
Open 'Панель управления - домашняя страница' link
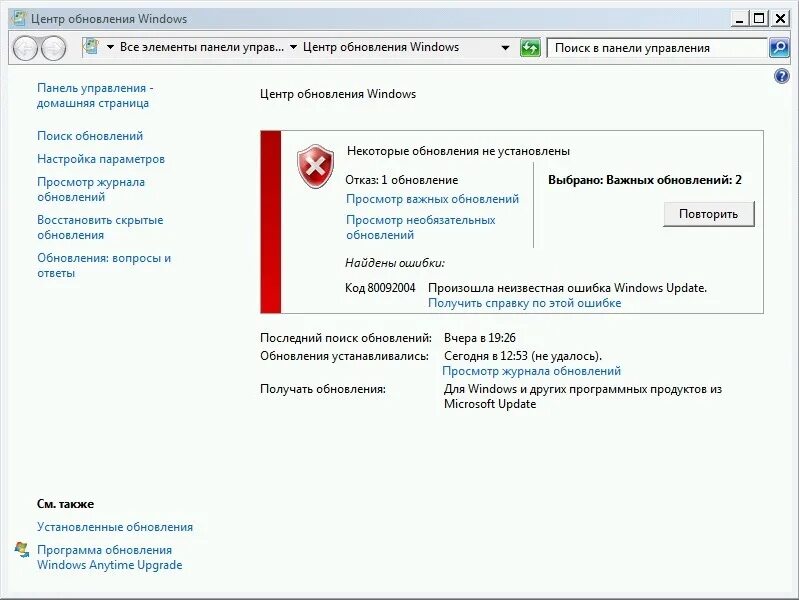[95, 95]
